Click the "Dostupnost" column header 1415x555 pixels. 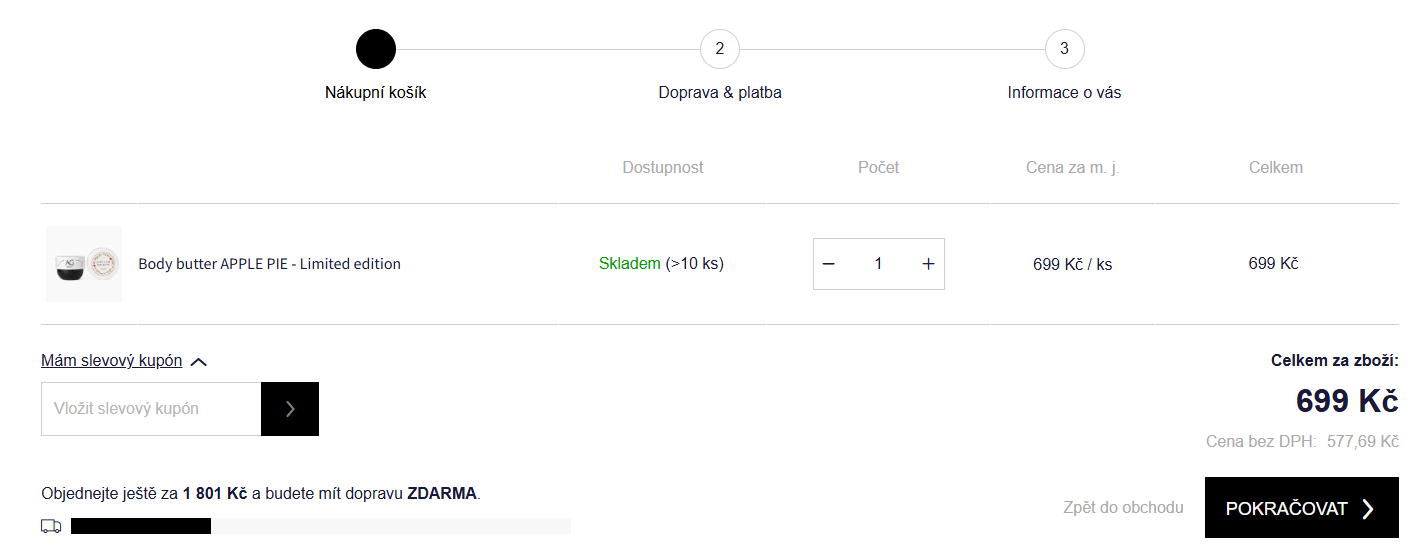point(663,168)
